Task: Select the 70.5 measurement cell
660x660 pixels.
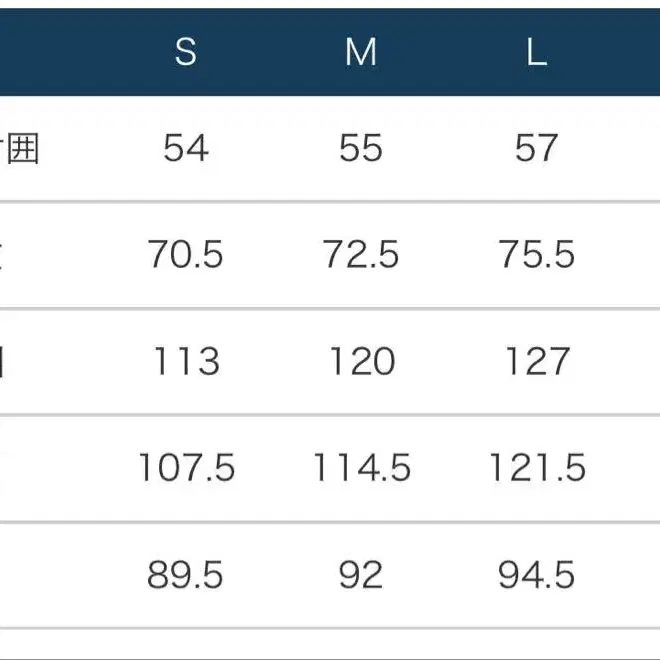Action: pyautogui.click(x=186, y=255)
